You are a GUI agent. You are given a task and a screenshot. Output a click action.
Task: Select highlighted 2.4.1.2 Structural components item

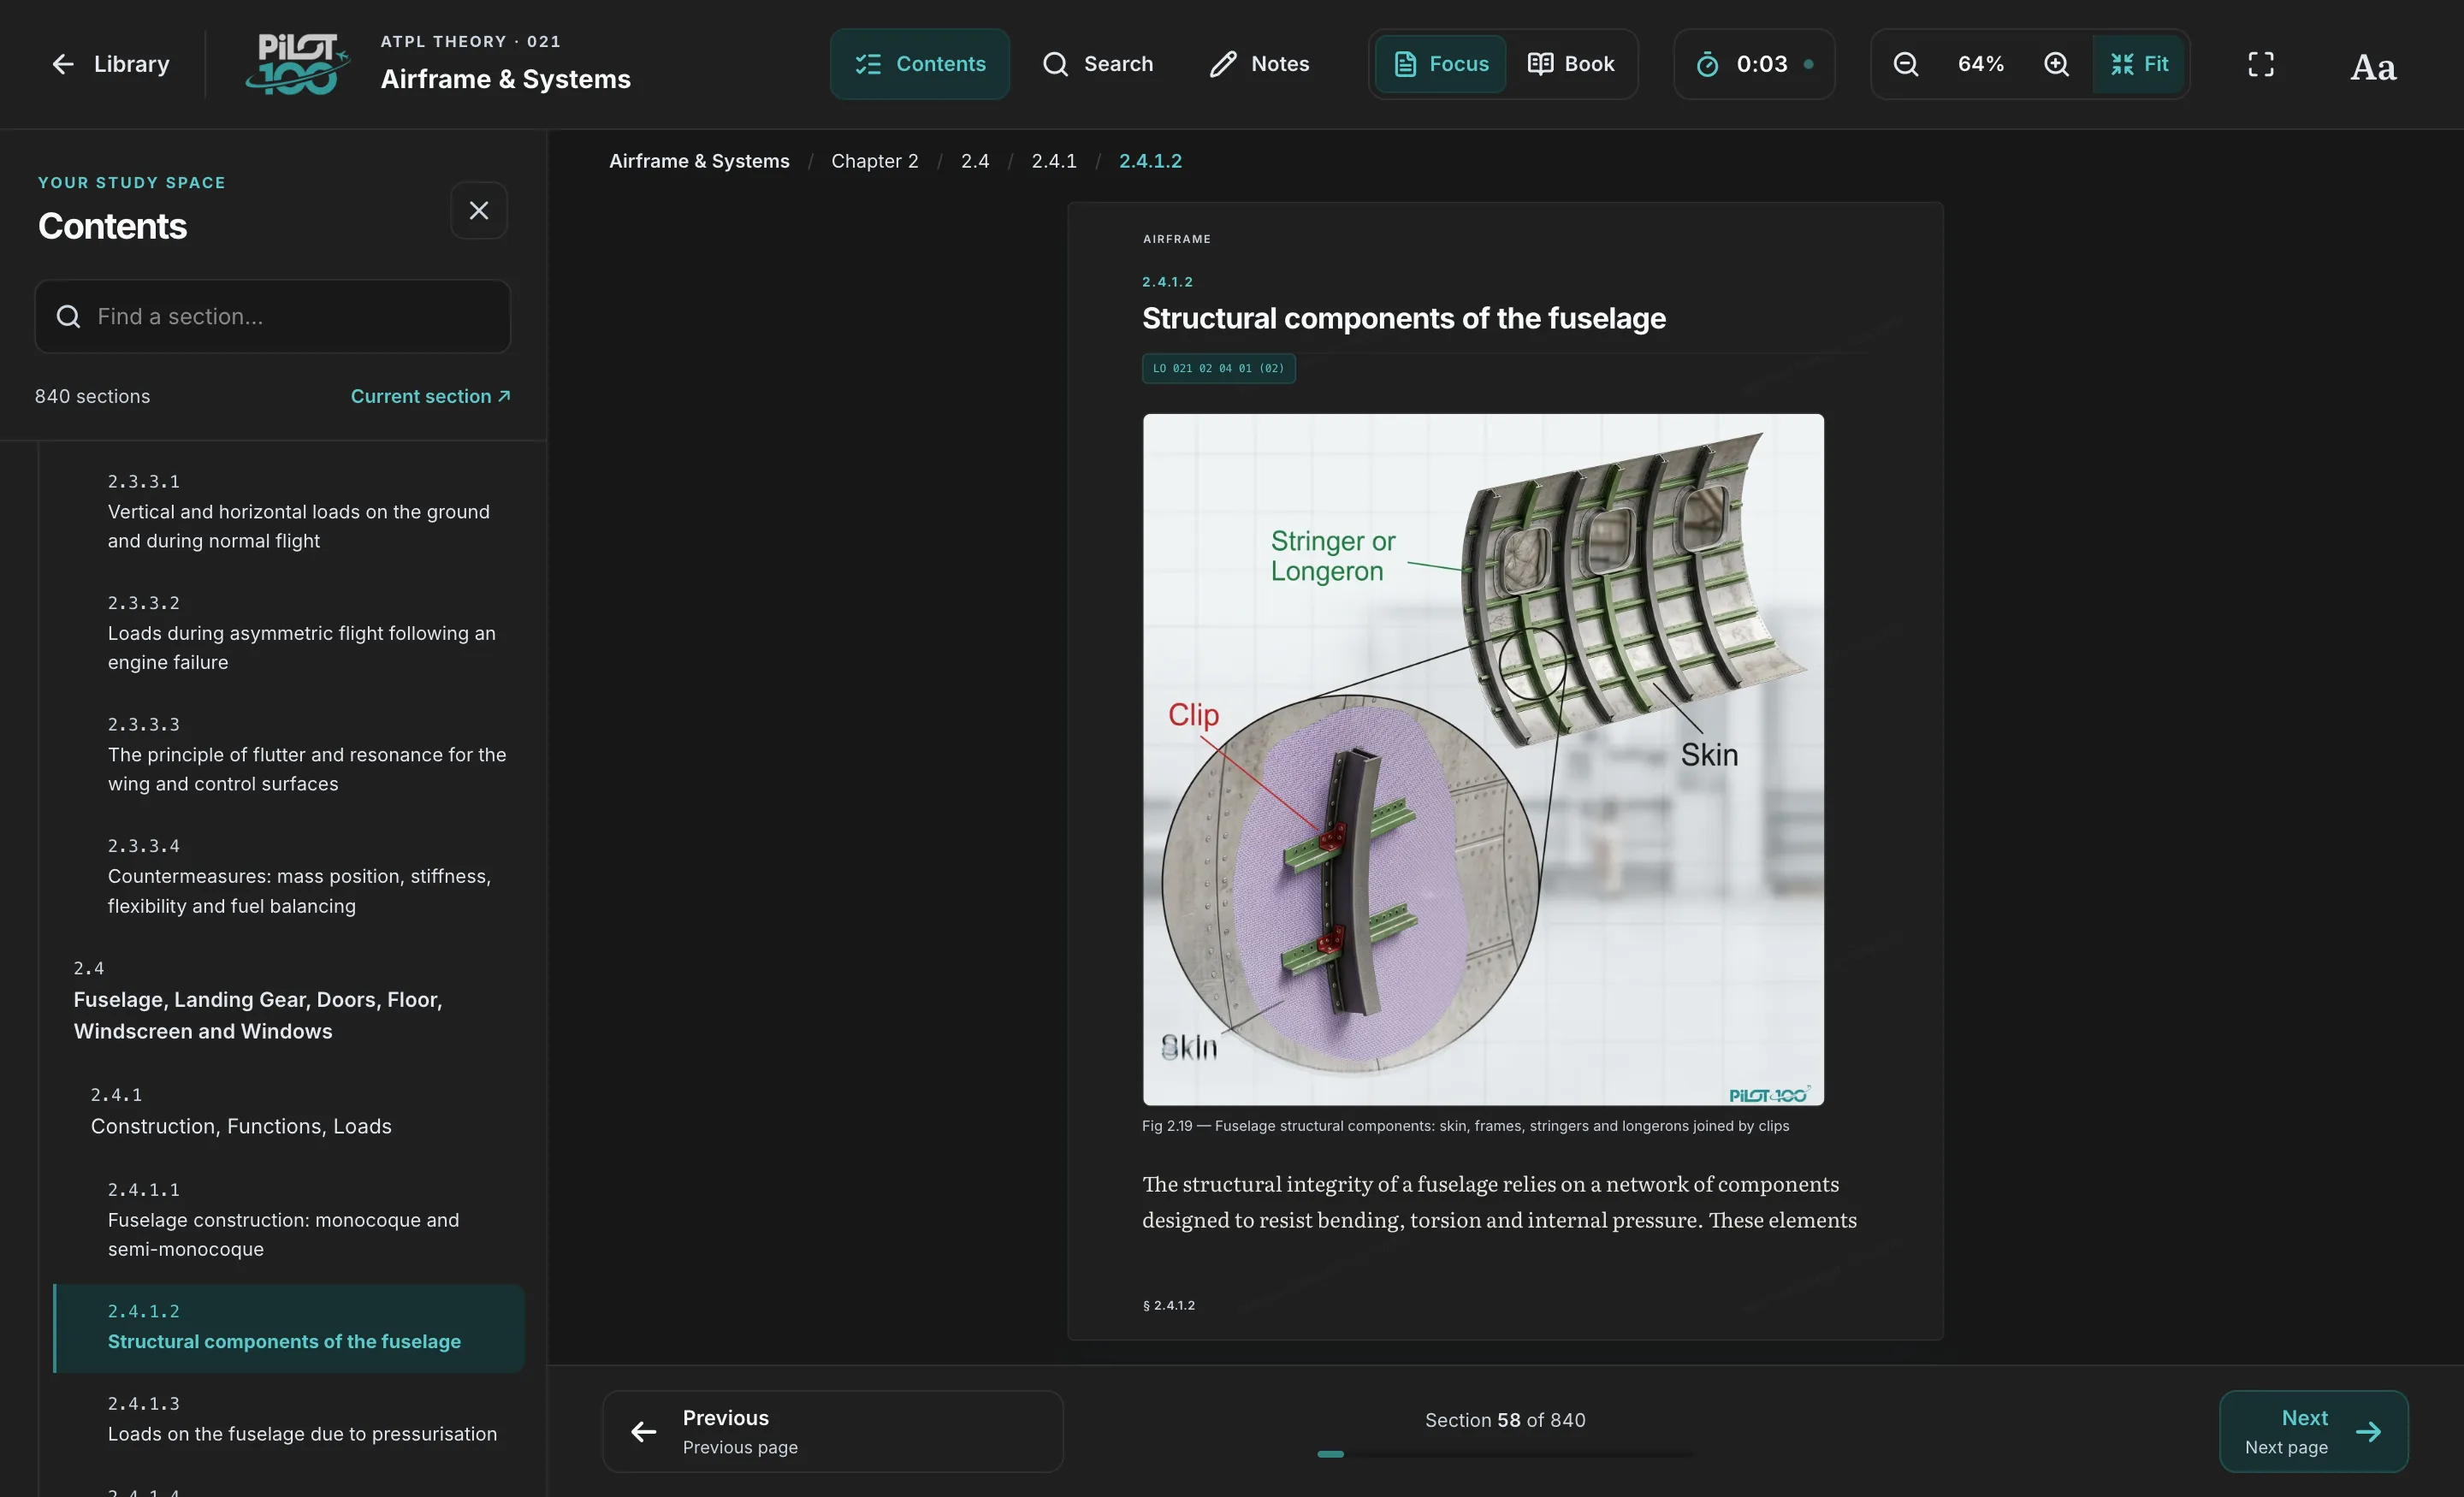(x=290, y=1327)
